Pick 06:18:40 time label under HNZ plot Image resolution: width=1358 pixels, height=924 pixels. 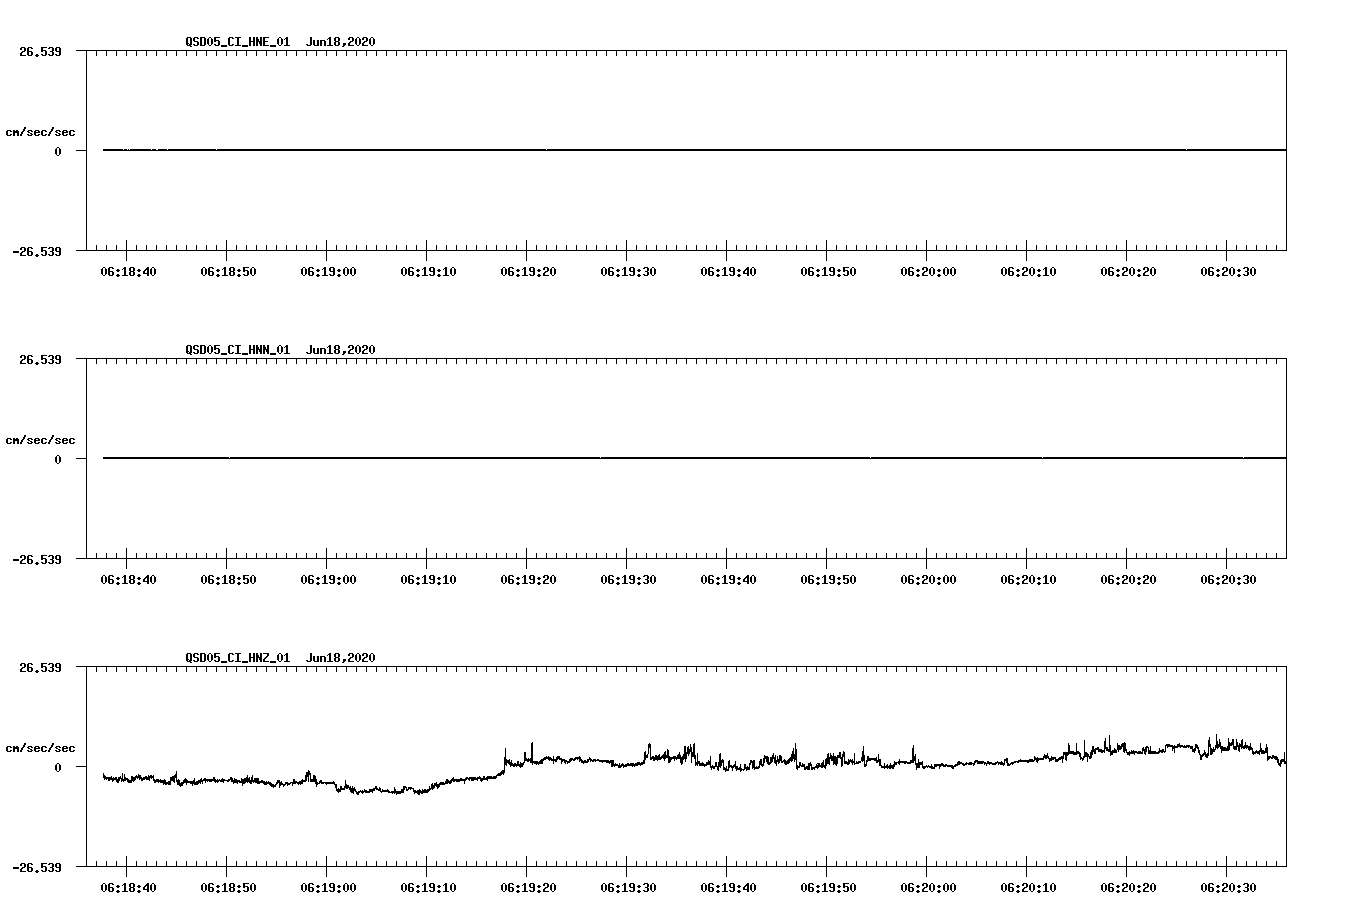pyautogui.click(x=128, y=888)
